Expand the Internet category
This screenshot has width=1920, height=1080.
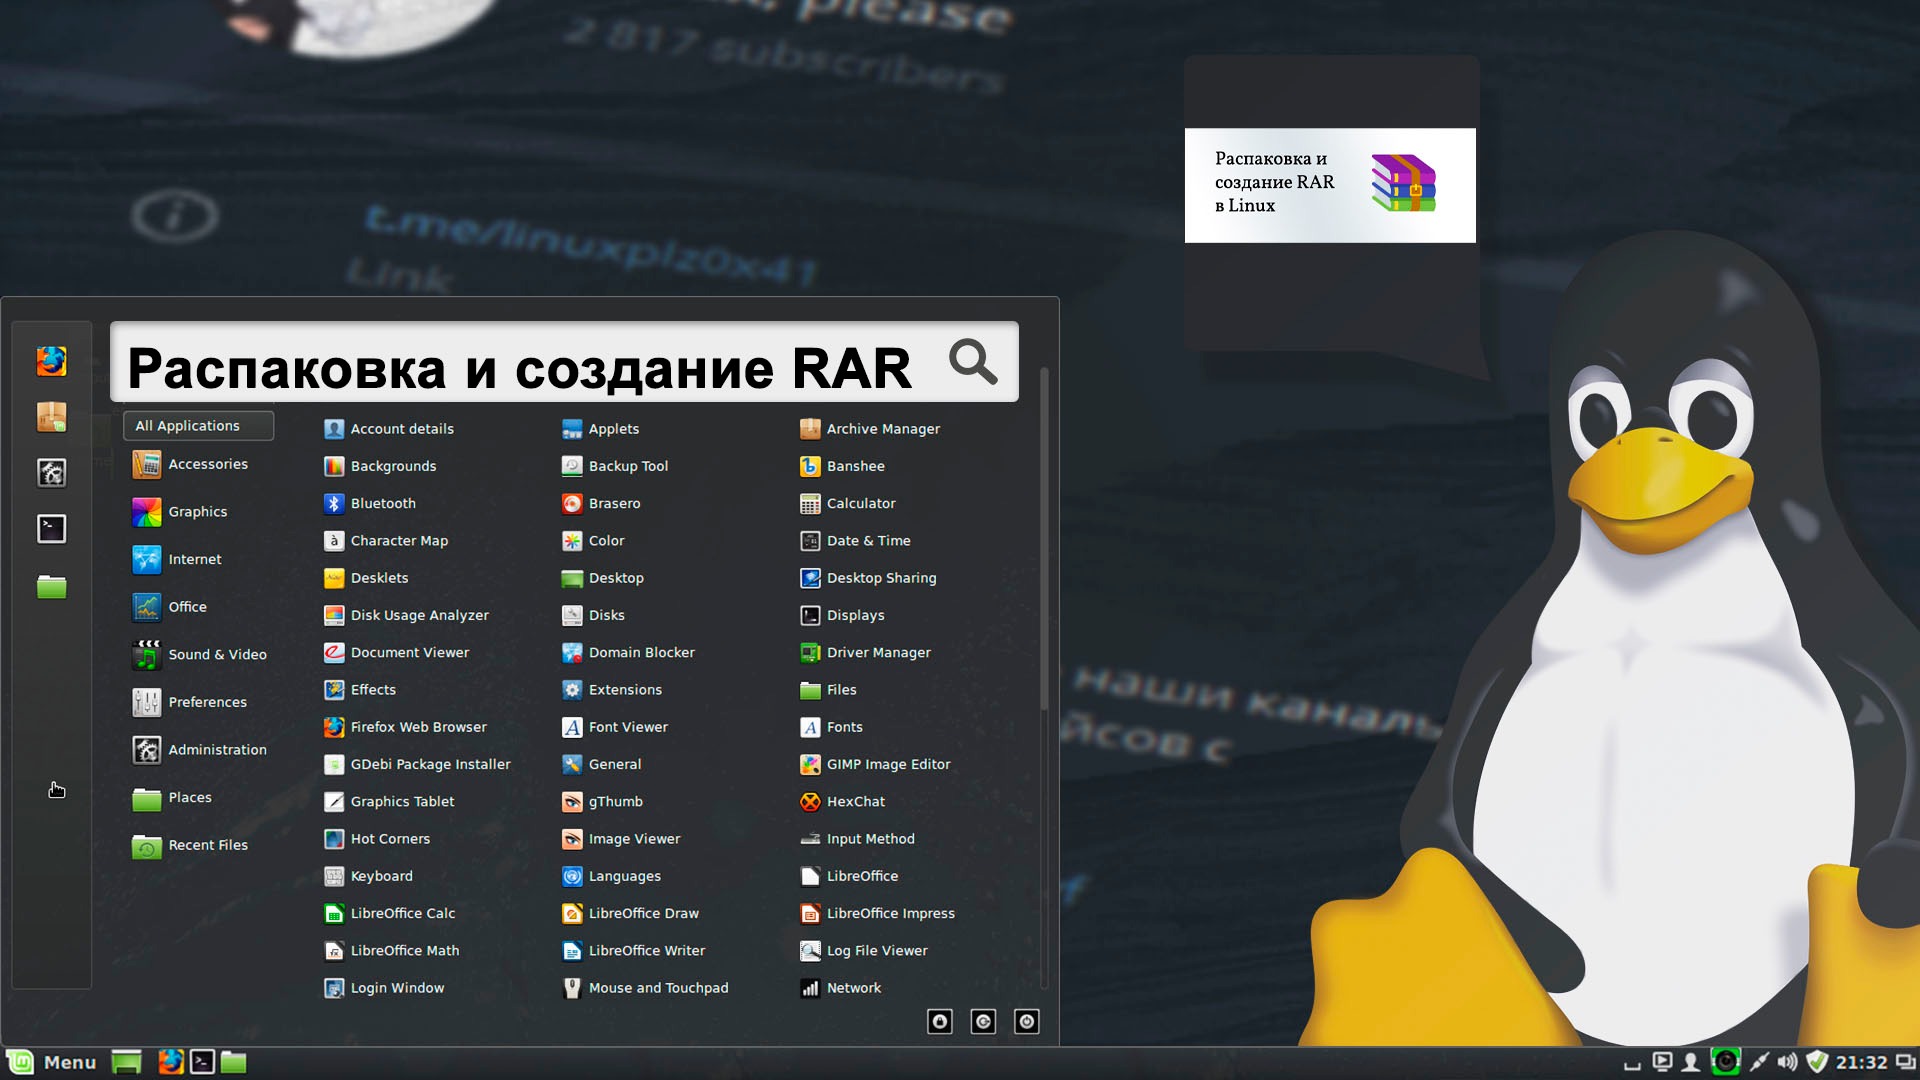click(193, 558)
